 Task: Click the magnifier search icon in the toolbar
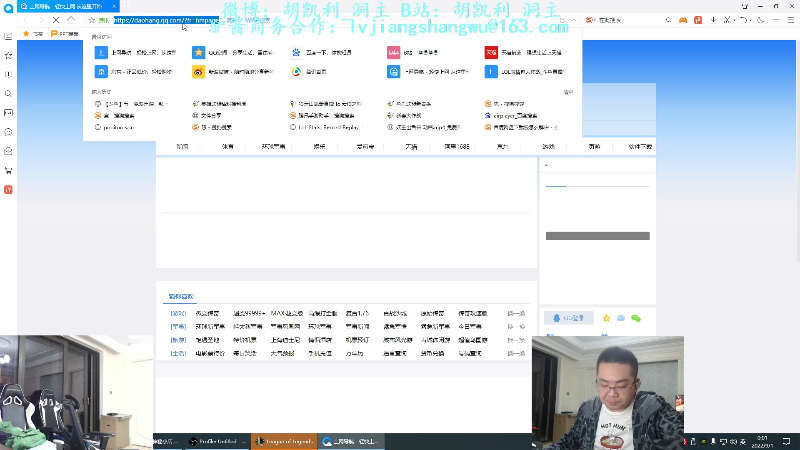[x=668, y=20]
